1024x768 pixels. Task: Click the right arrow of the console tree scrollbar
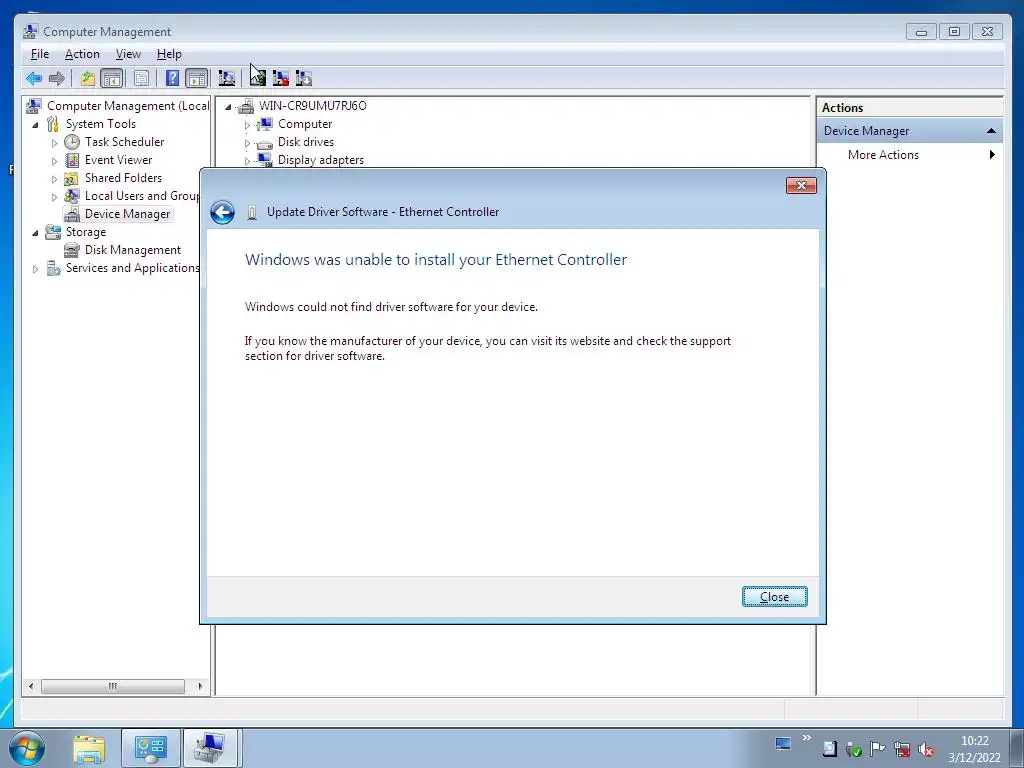pyautogui.click(x=200, y=686)
